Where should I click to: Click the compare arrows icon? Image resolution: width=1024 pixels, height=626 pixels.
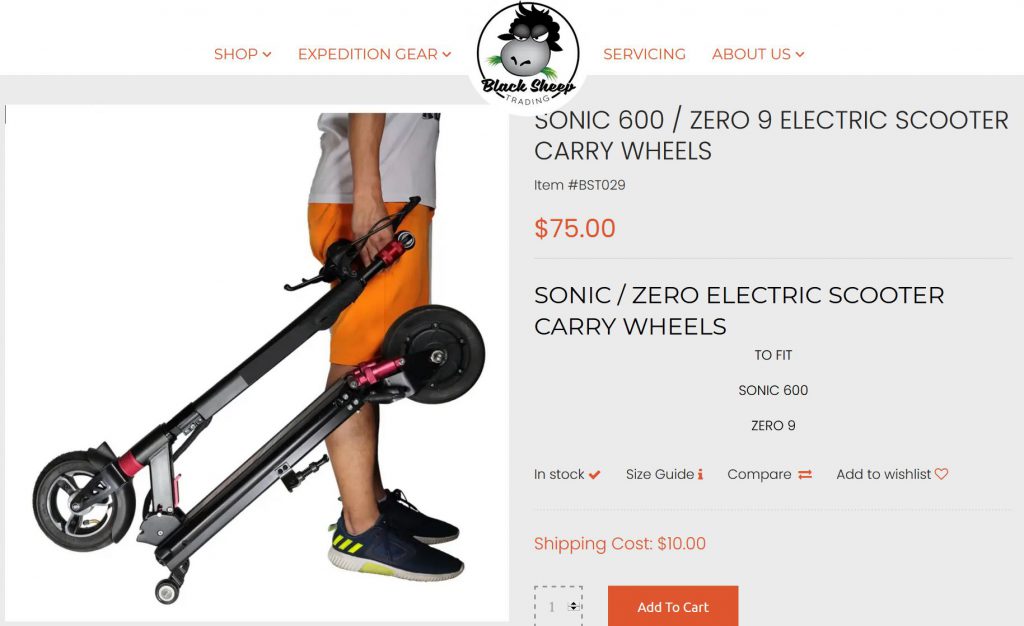pyautogui.click(x=805, y=475)
